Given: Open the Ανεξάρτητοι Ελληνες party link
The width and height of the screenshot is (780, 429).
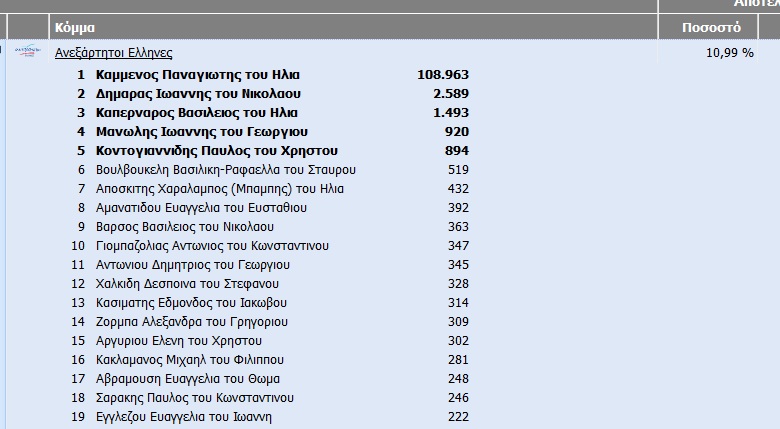Looking at the screenshot, I should click(113, 53).
